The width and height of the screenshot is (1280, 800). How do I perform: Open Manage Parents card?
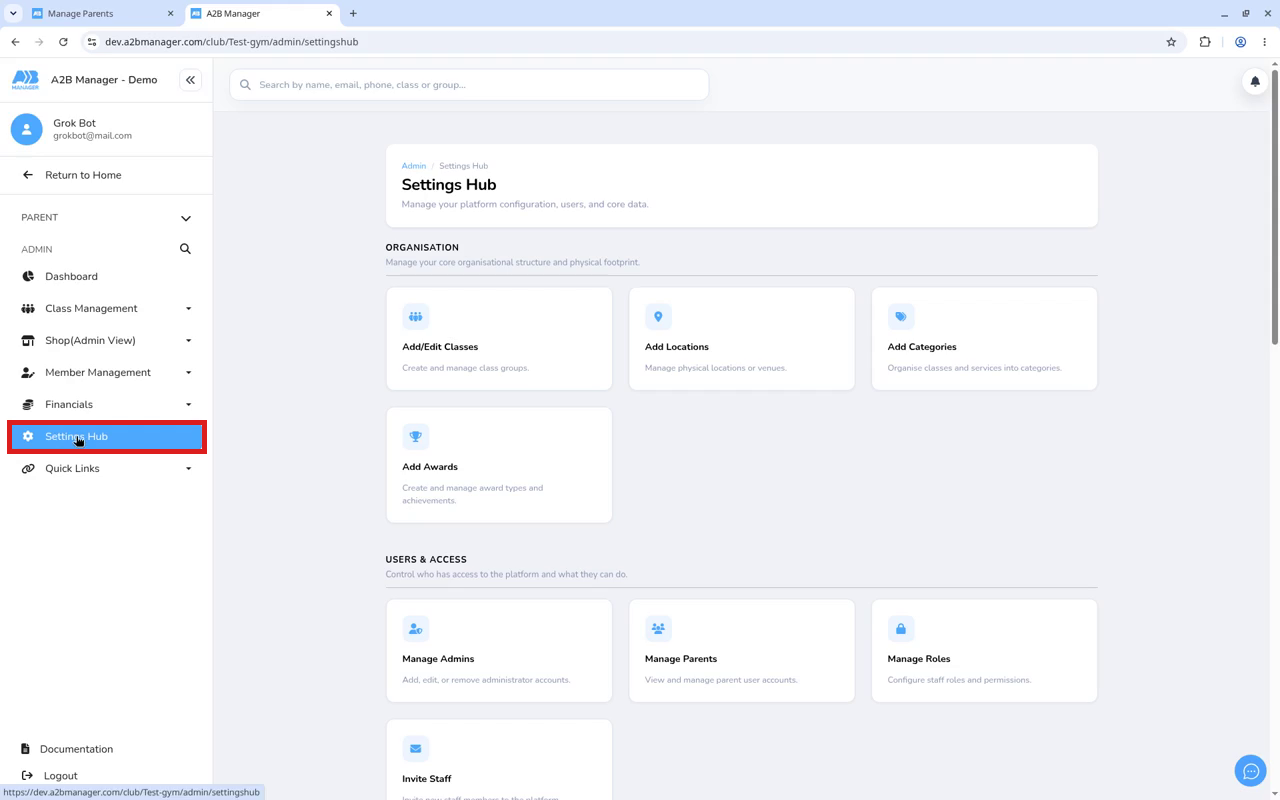click(742, 651)
